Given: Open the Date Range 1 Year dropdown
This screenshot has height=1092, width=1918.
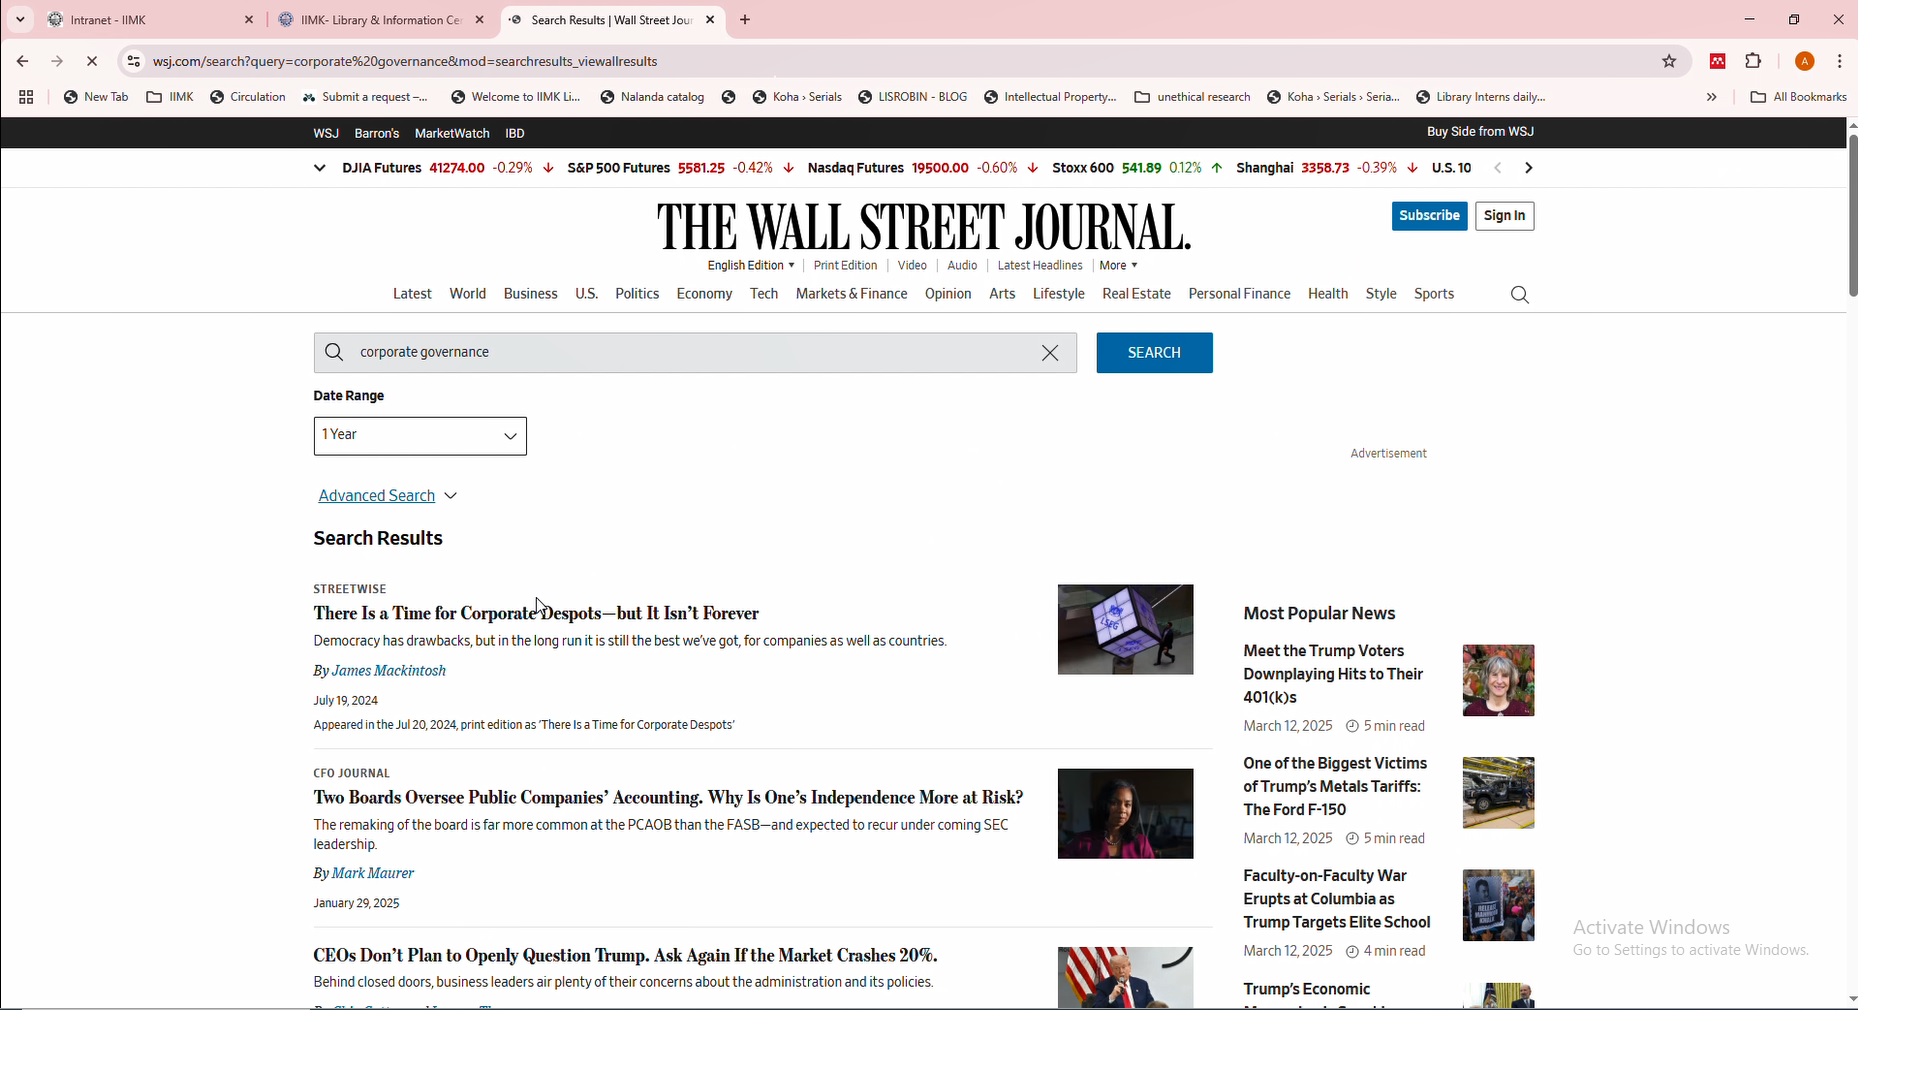Looking at the screenshot, I should pyautogui.click(x=420, y=436).
